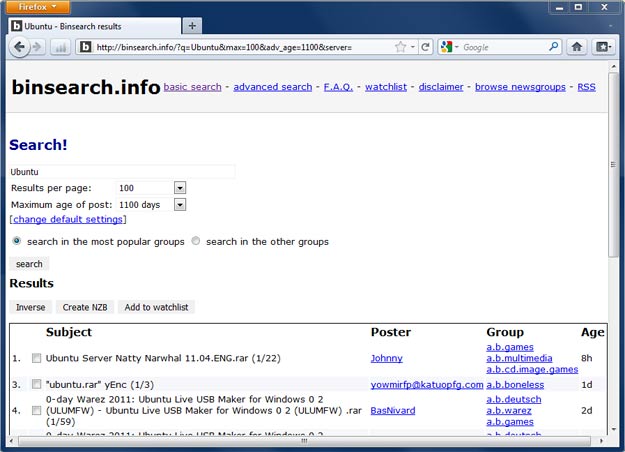
Task: Open the F.A.Q. link
Action: (338, 87)
